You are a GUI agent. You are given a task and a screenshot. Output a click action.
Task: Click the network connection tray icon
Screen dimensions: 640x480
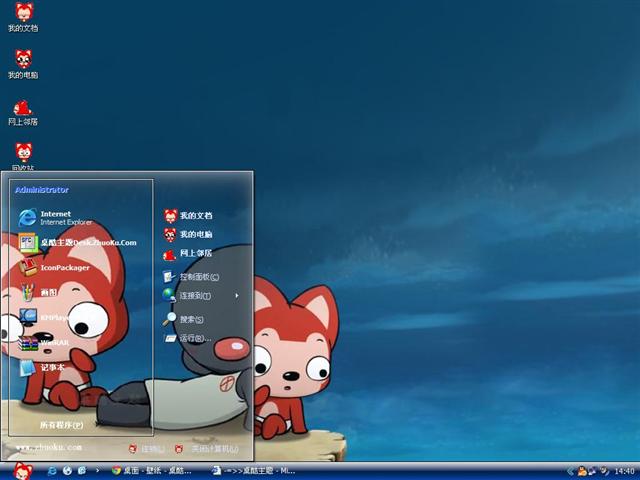click(x=592, y=471)
